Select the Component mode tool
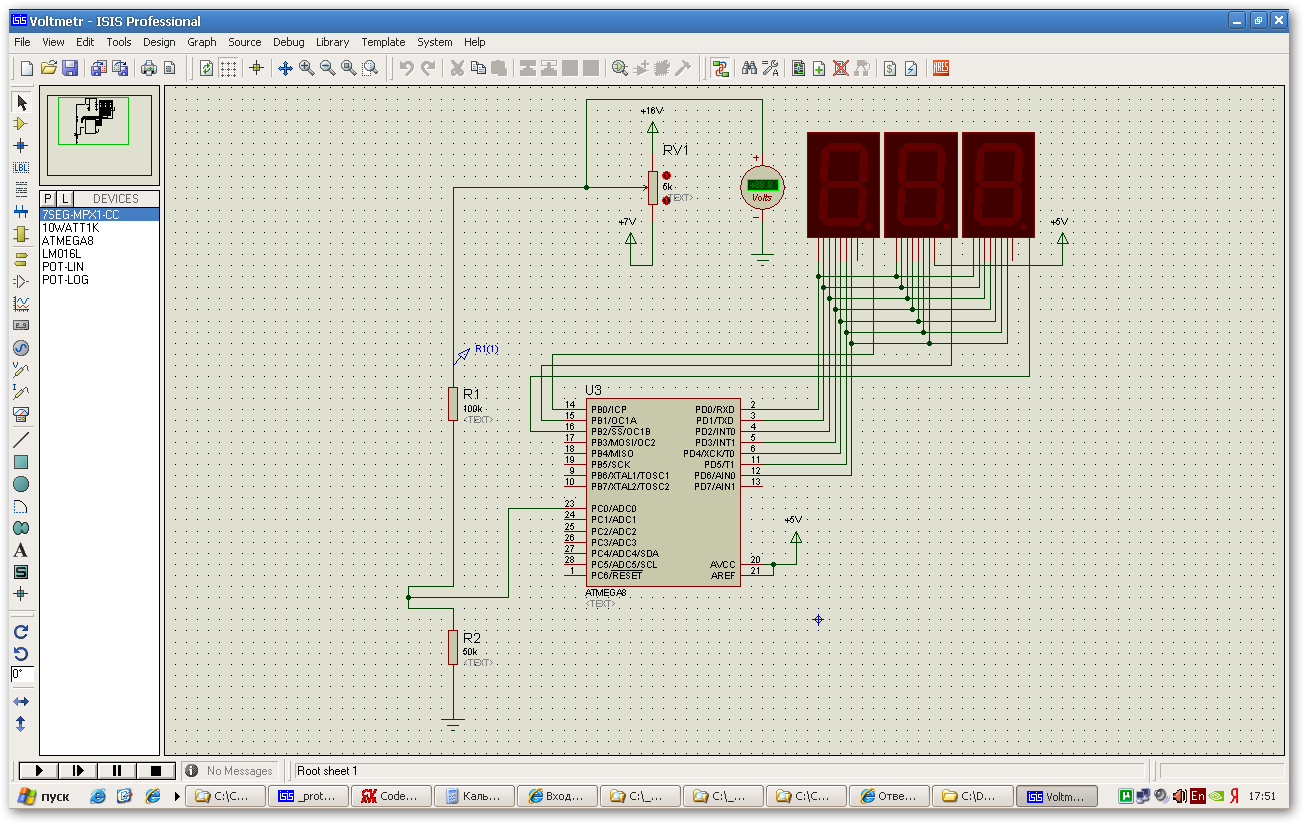 pos(21,124)
